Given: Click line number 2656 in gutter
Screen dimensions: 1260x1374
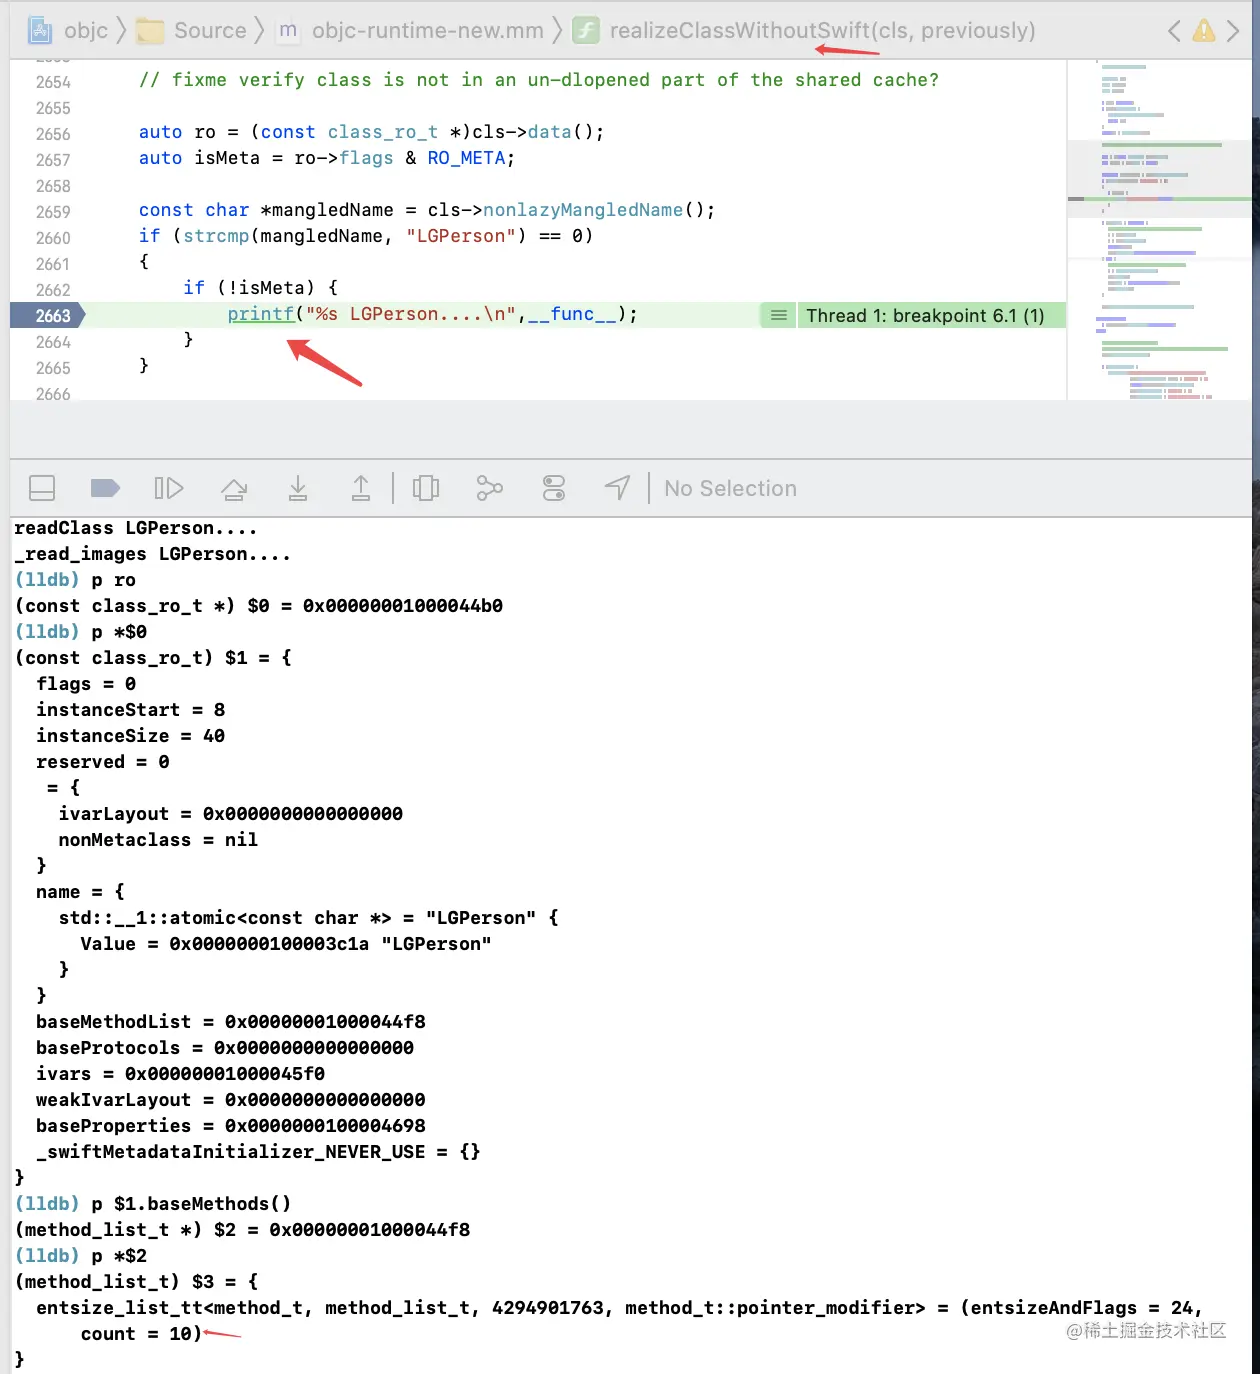Looking at the screenshot, I should pyautogui.click(x=53, y=134).
